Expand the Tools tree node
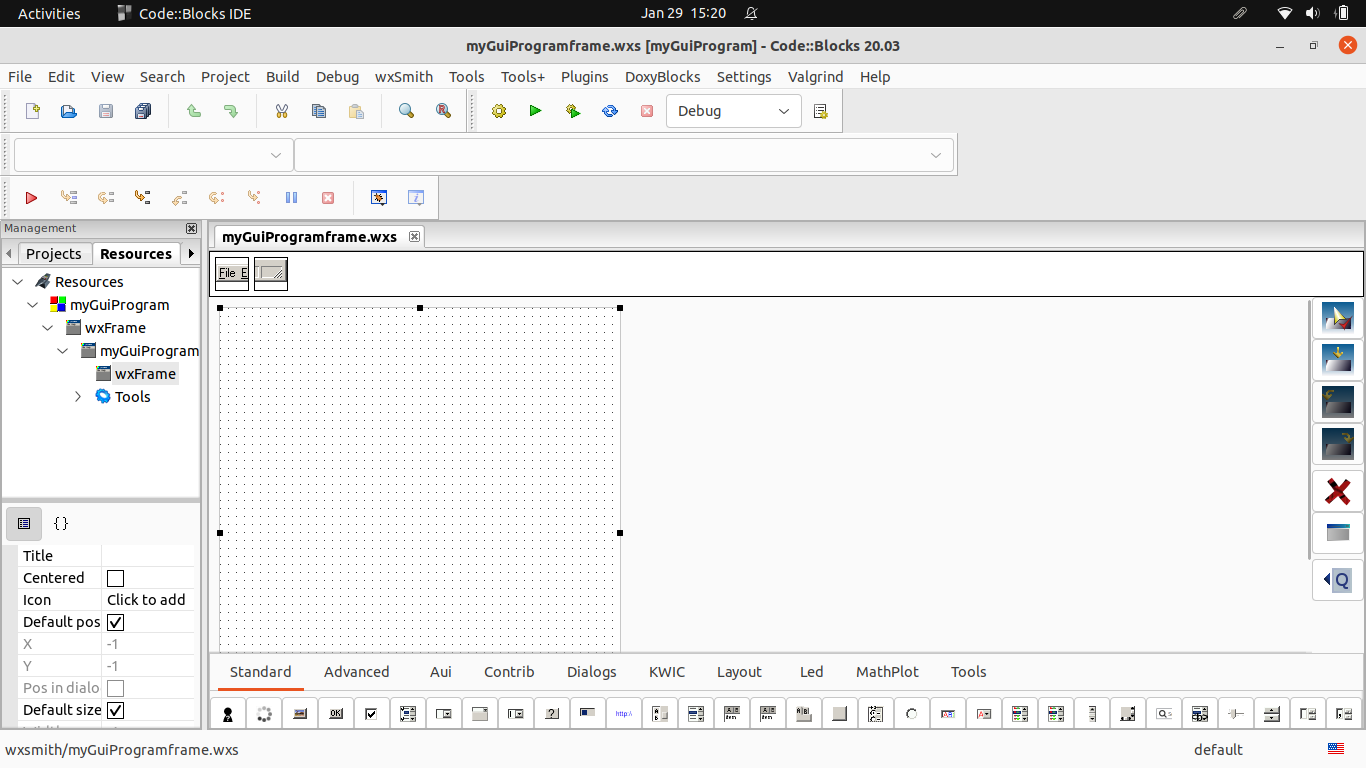The height and width of the screenshot is (768, 1366). tap(78, 397)
